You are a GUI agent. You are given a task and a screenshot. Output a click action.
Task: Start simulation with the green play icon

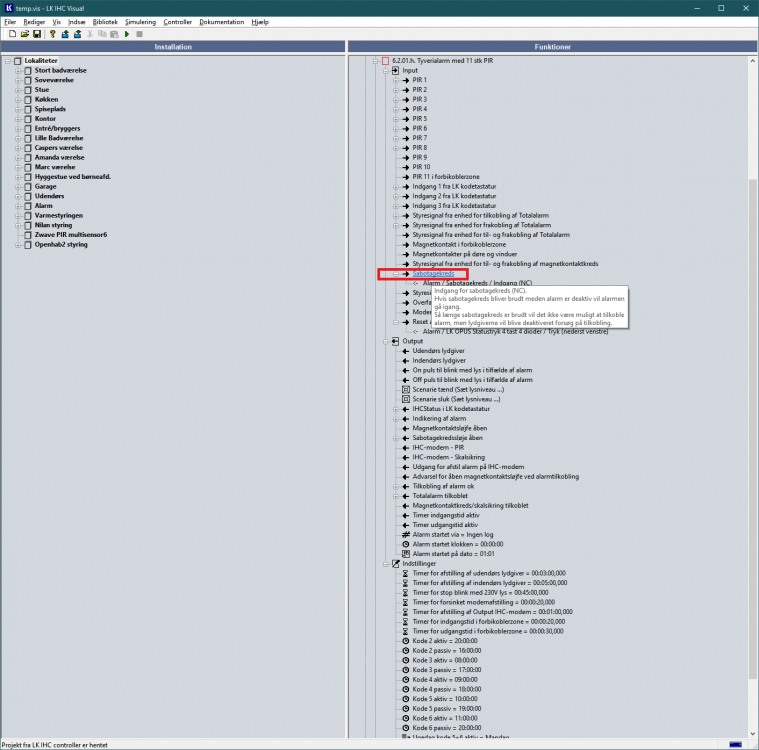[x=126, y=34]
